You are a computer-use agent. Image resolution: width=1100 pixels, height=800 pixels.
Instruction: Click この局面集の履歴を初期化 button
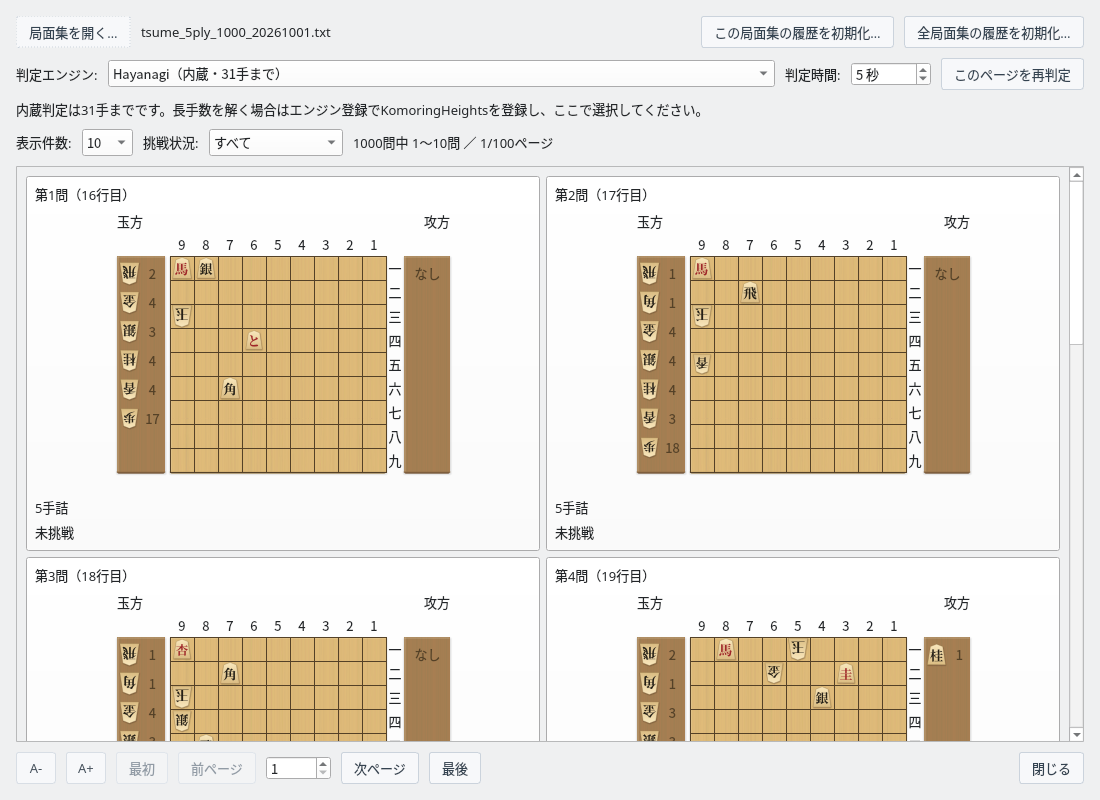point(797,33)
